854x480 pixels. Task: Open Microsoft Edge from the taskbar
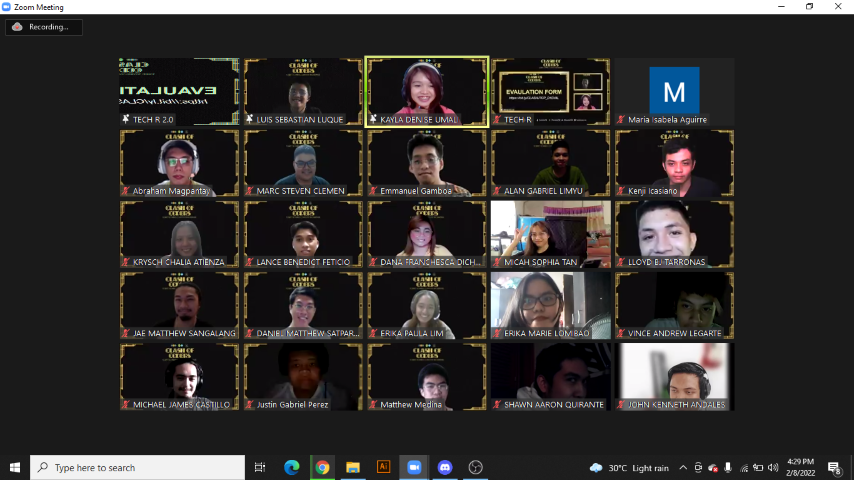tap(291, 467)
